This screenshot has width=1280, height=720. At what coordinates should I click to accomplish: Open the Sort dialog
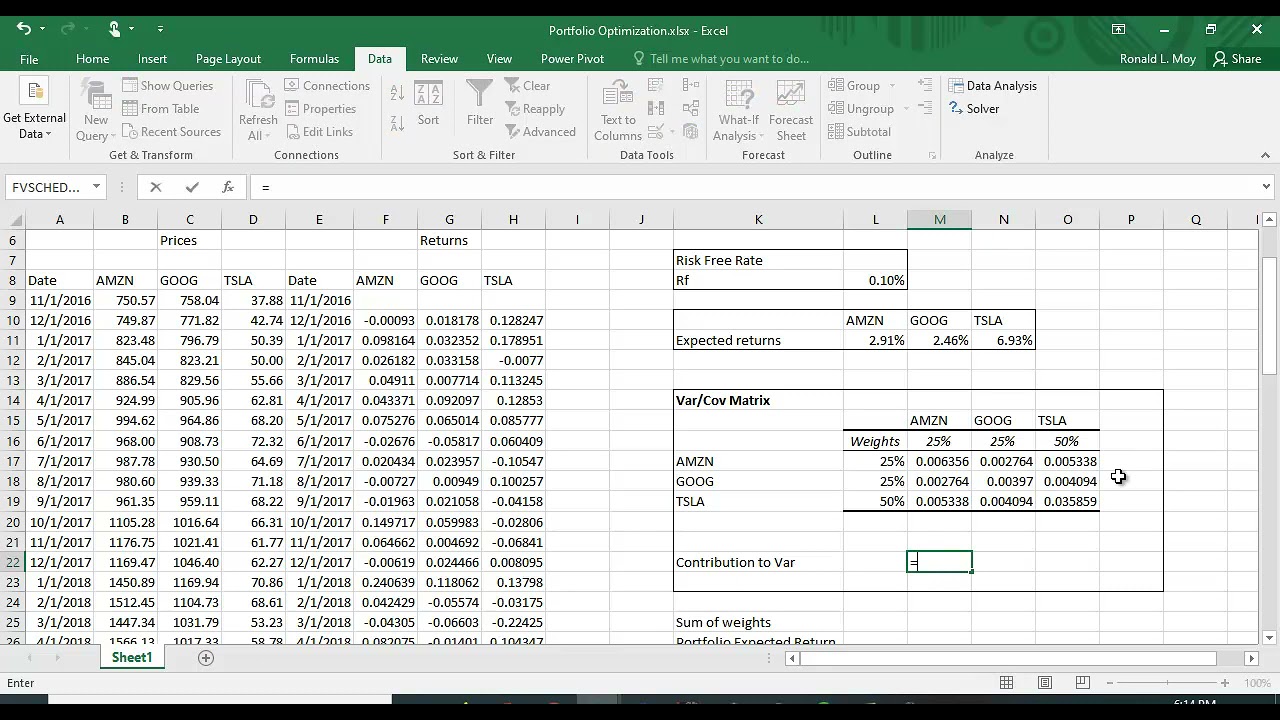pos(428,104)
